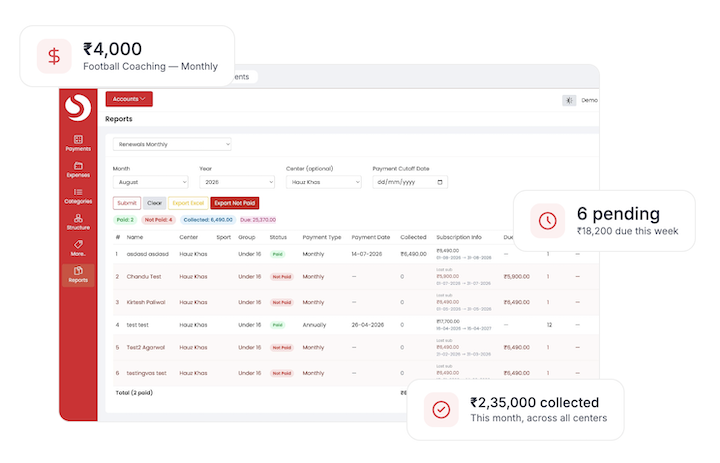Open Expenses in the sidebar
Image resolution: width=720 pixels, height=463 pixels.
click(78, 169)
